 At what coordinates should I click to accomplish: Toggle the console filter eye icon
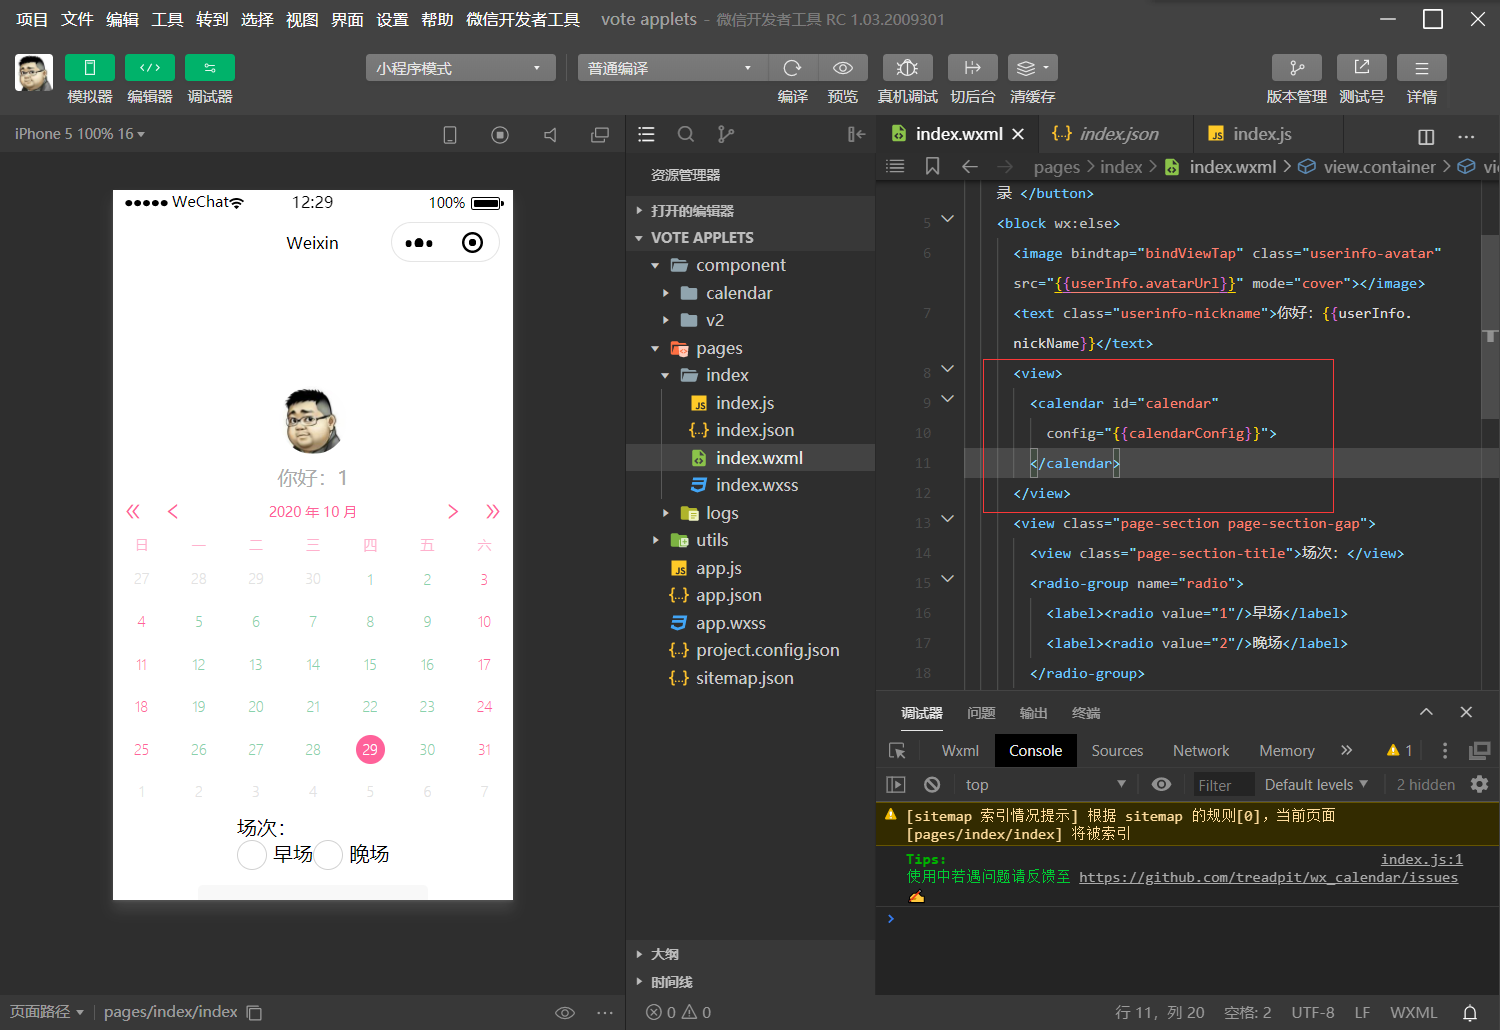pyautogui.click(x=1160, y=784)
